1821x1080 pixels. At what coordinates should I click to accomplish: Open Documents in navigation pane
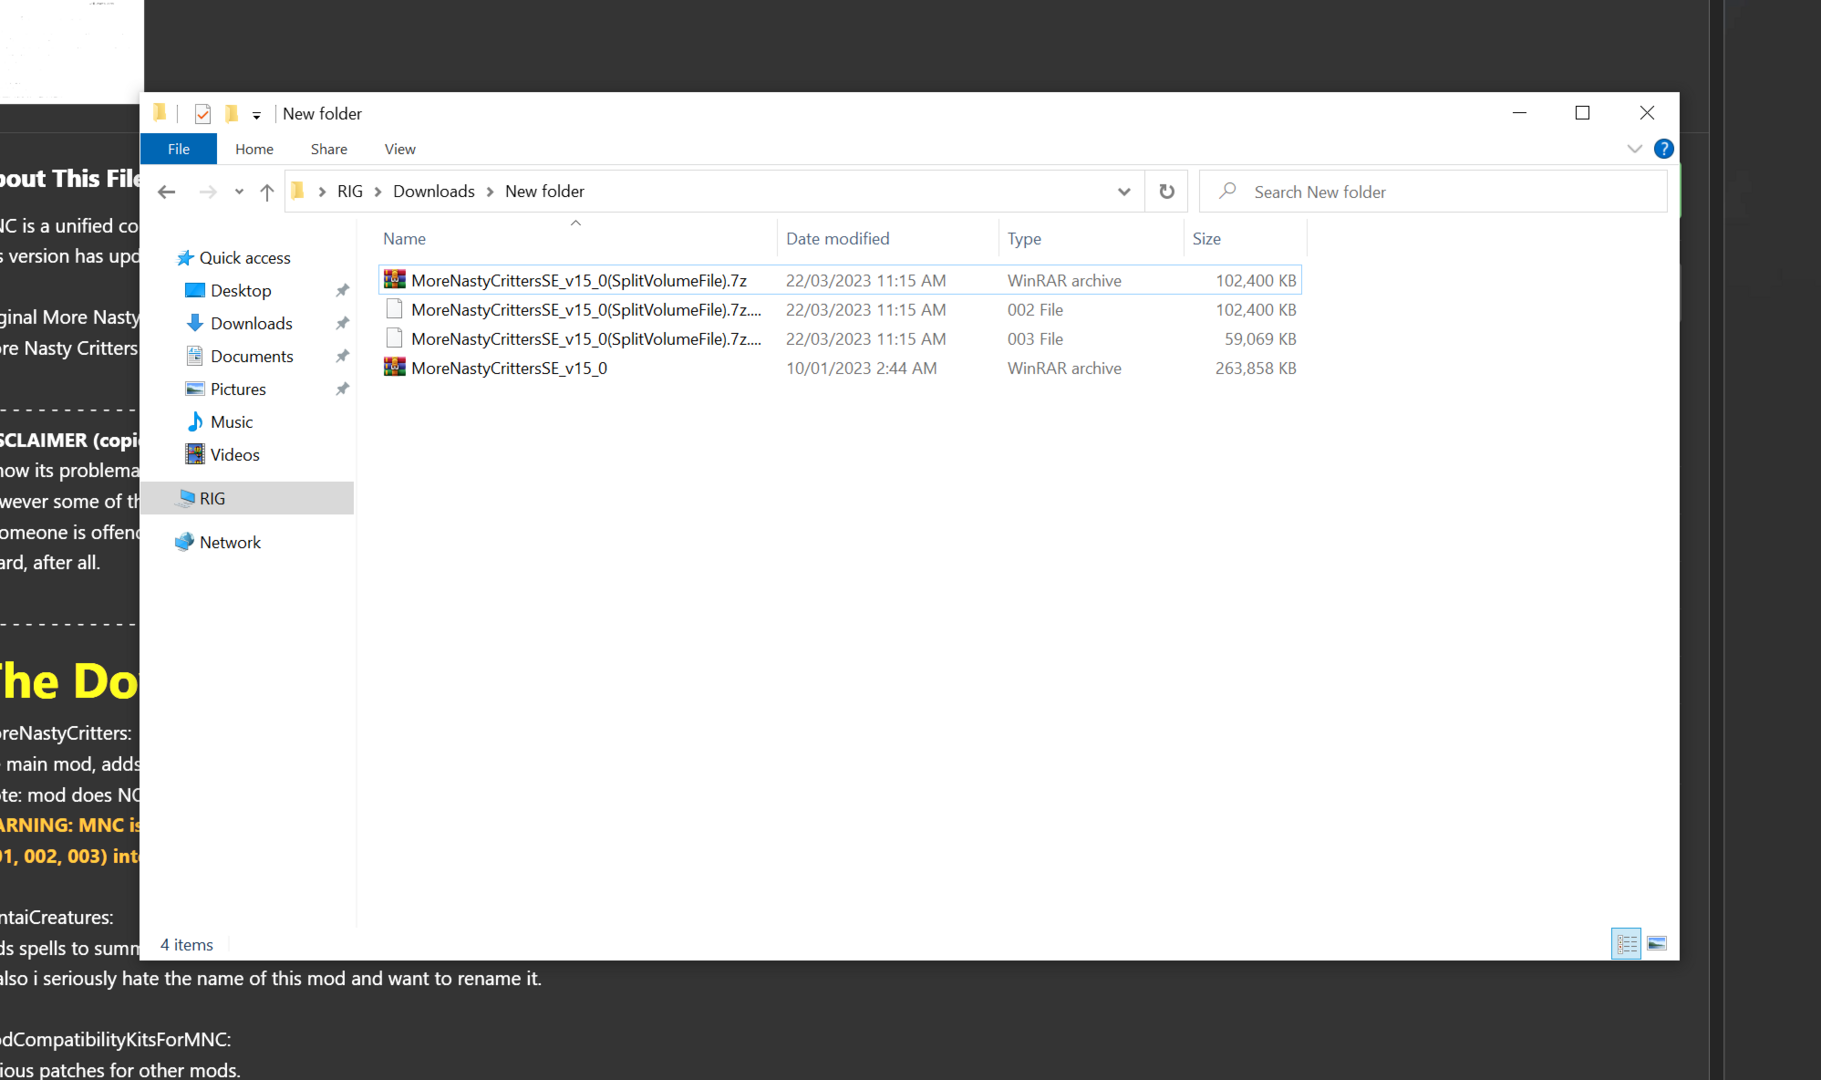252,357
